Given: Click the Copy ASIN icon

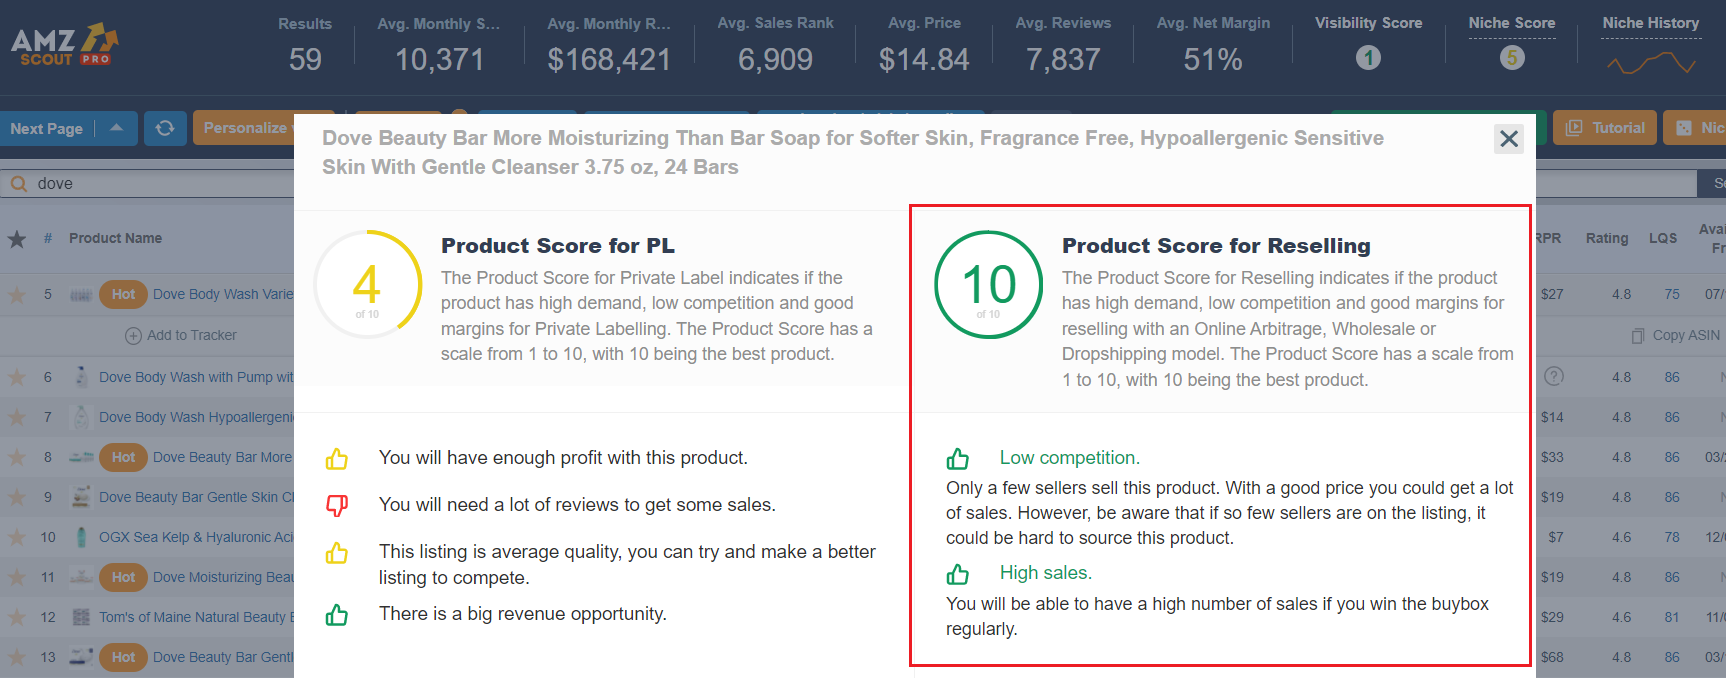Looking at the screenshot, I should [1639, 335].
